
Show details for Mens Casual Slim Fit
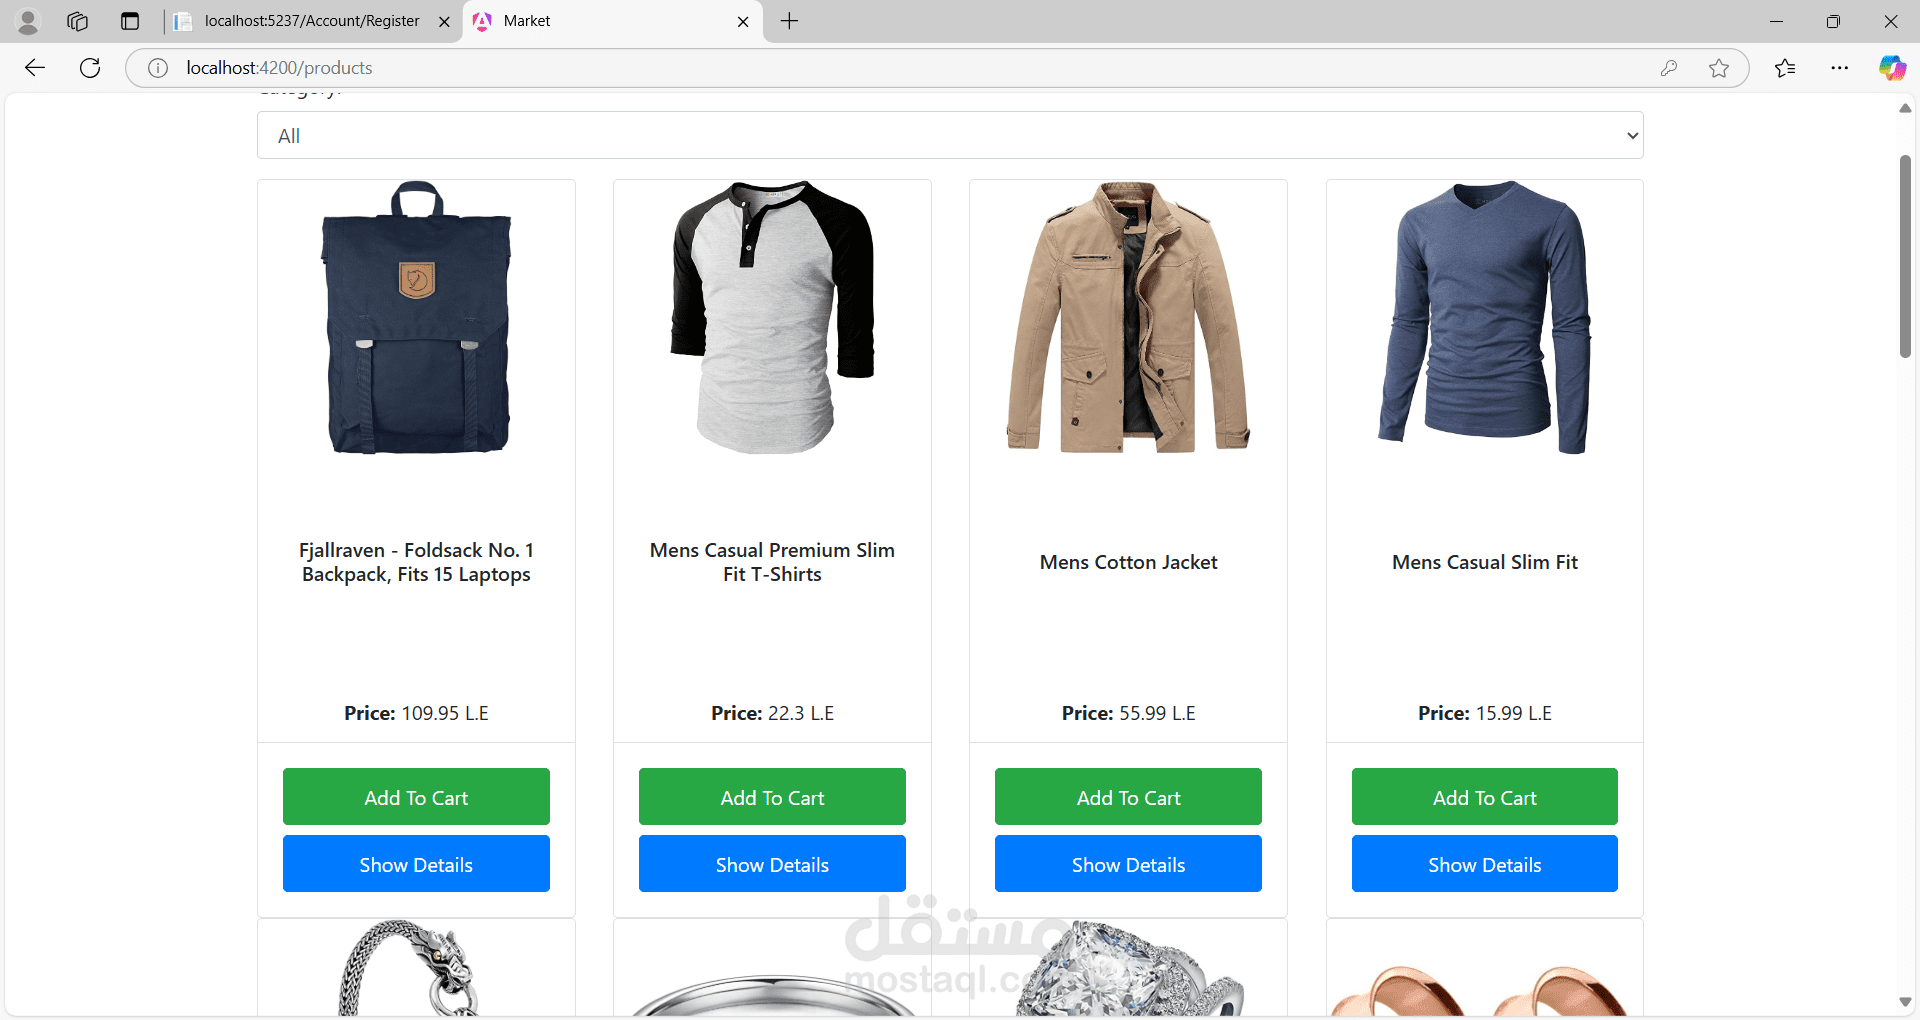[x=1485, y=864]
